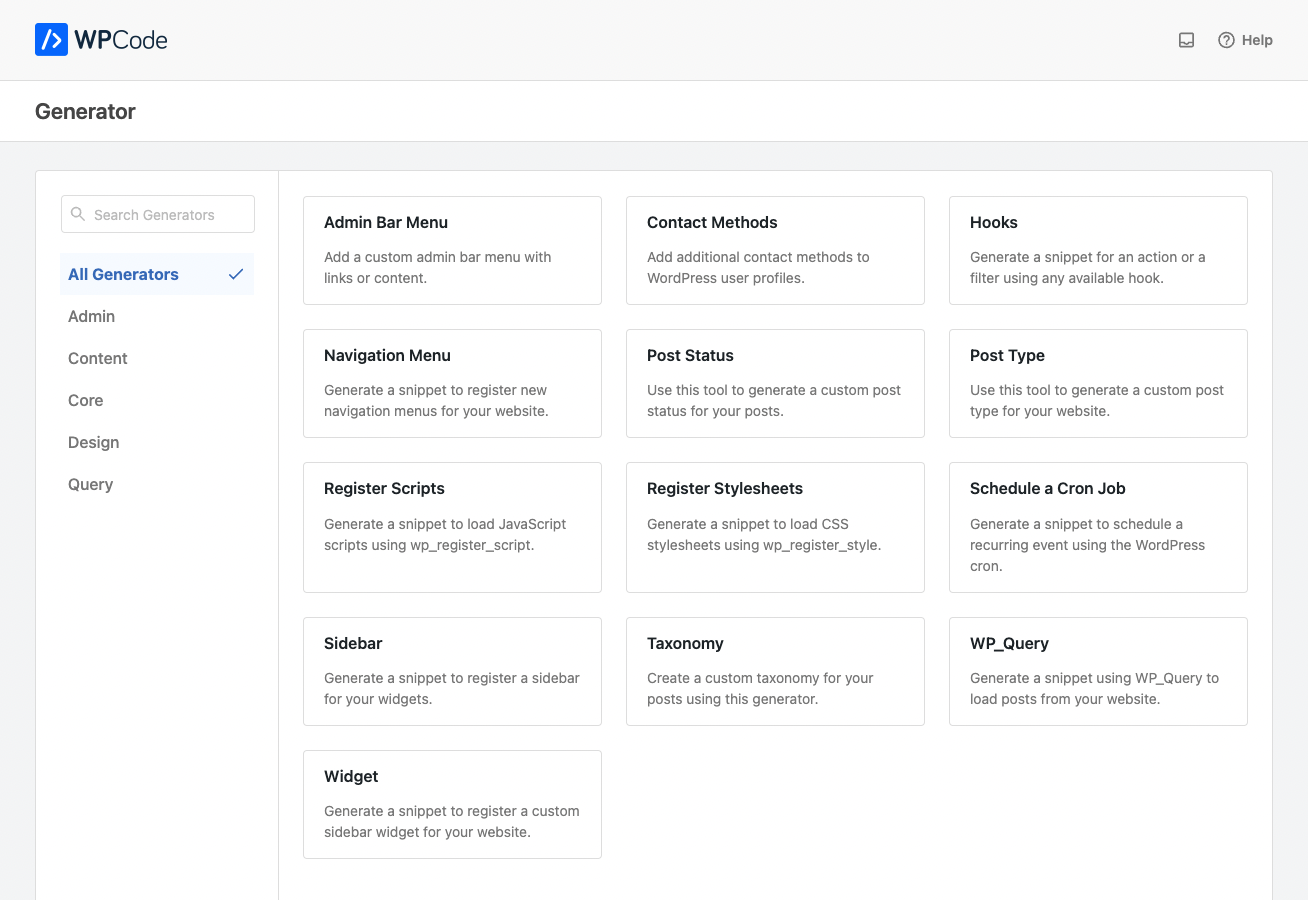The width and height of the screenshot is (1308, 900).
Task: Click the Help question mark icon
Action: coord(1226,40)
